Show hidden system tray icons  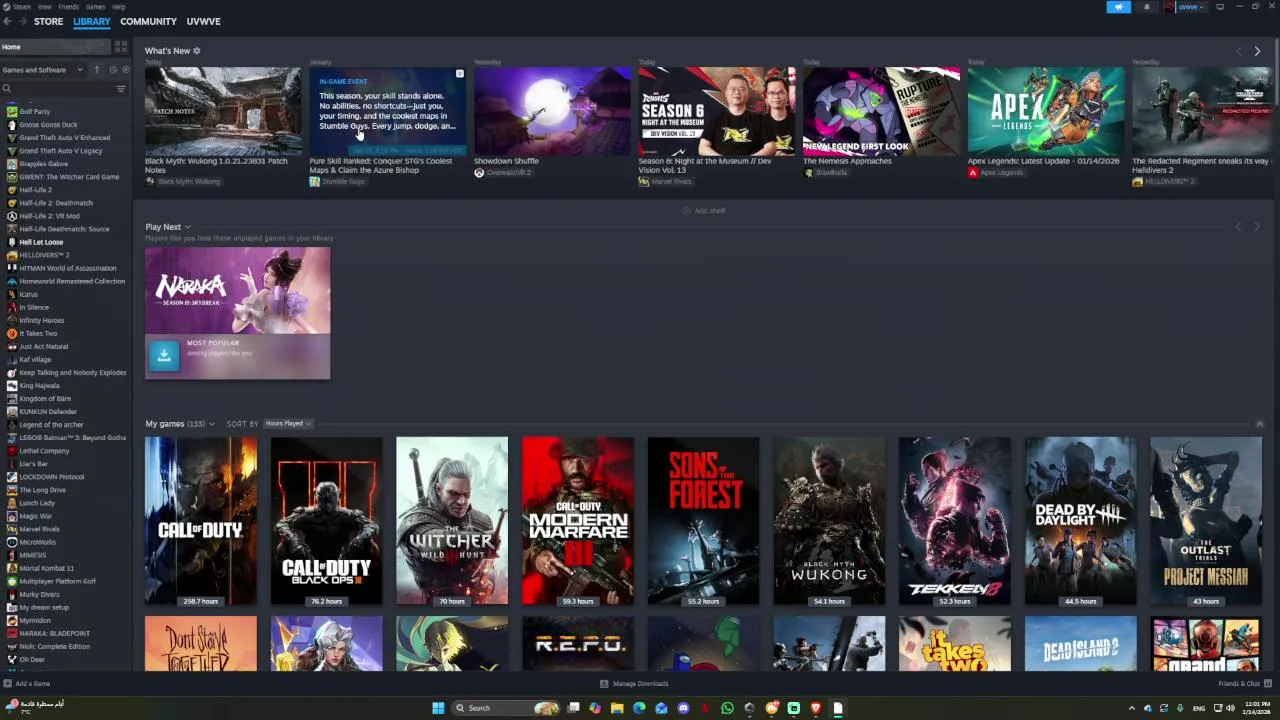[x=1132, y=708]
